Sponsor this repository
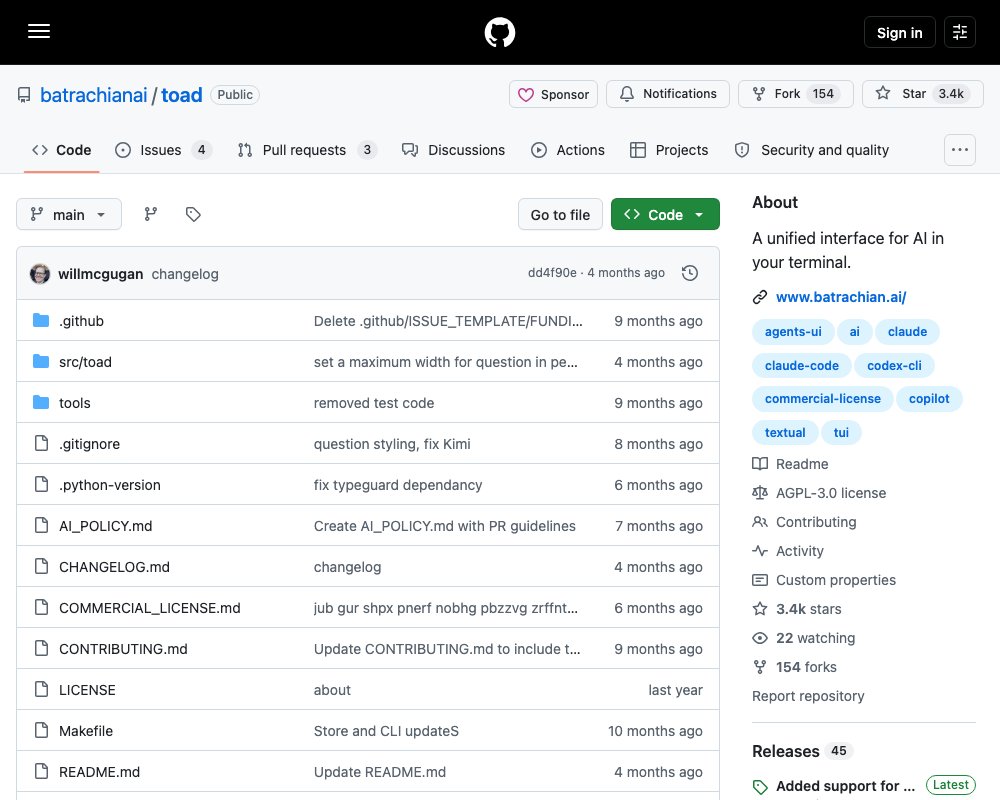The image size is (1000, 800). [553, 94]
